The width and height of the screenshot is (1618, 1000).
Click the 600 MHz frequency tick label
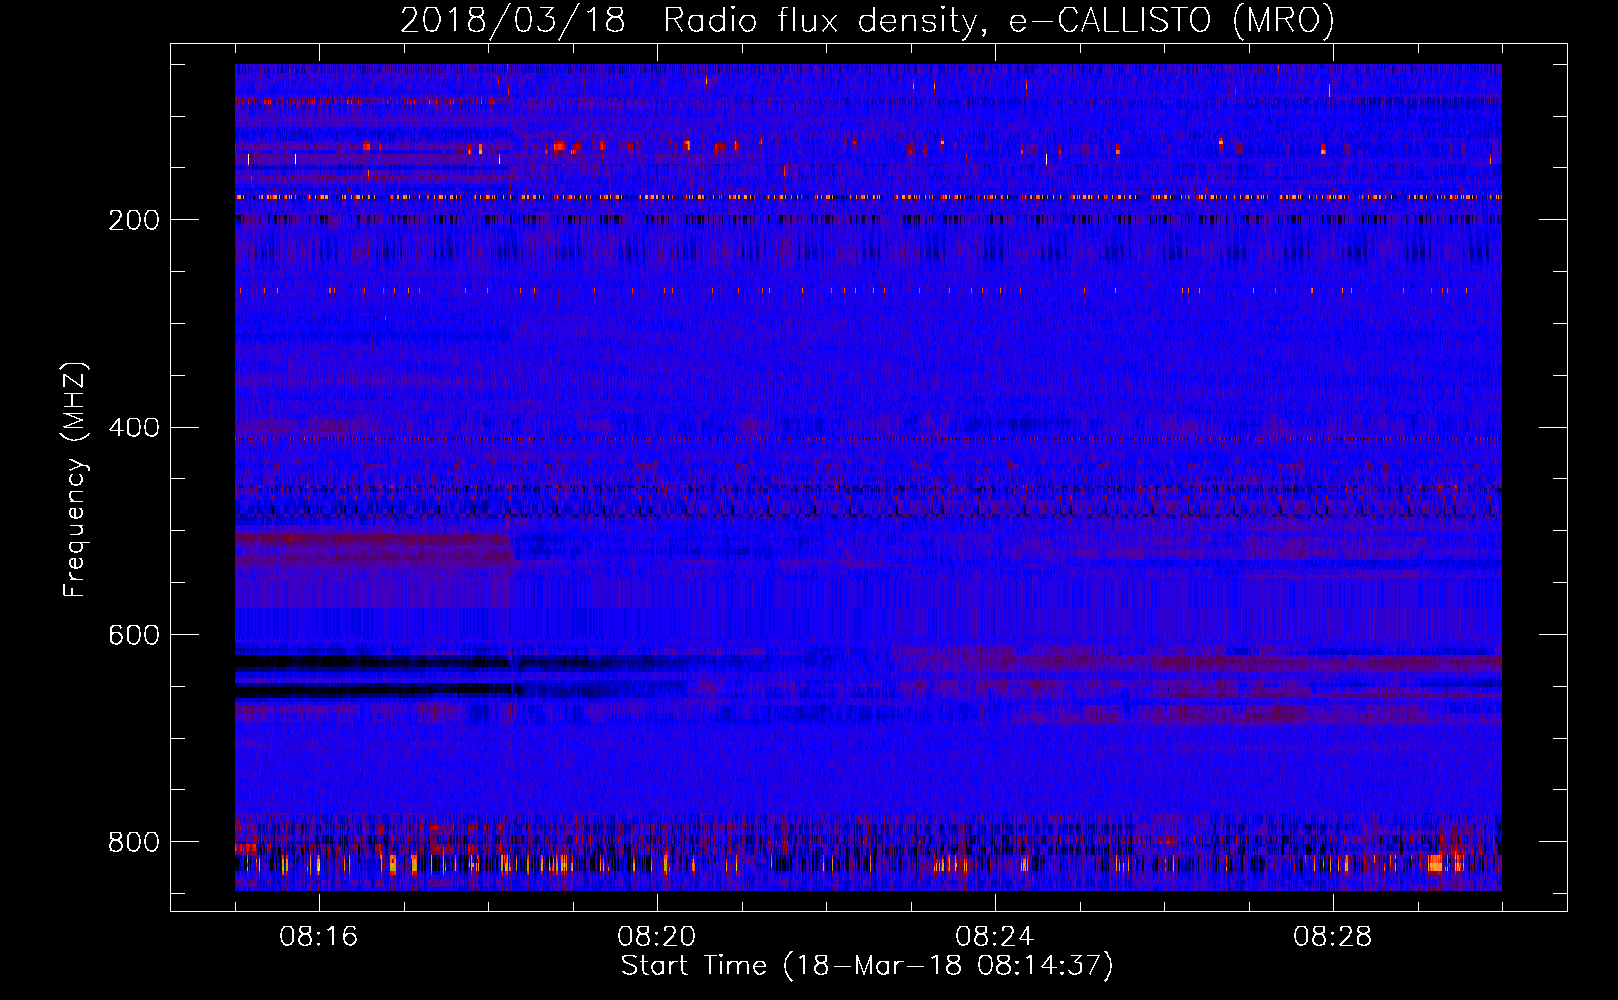(x=134, y=635)
